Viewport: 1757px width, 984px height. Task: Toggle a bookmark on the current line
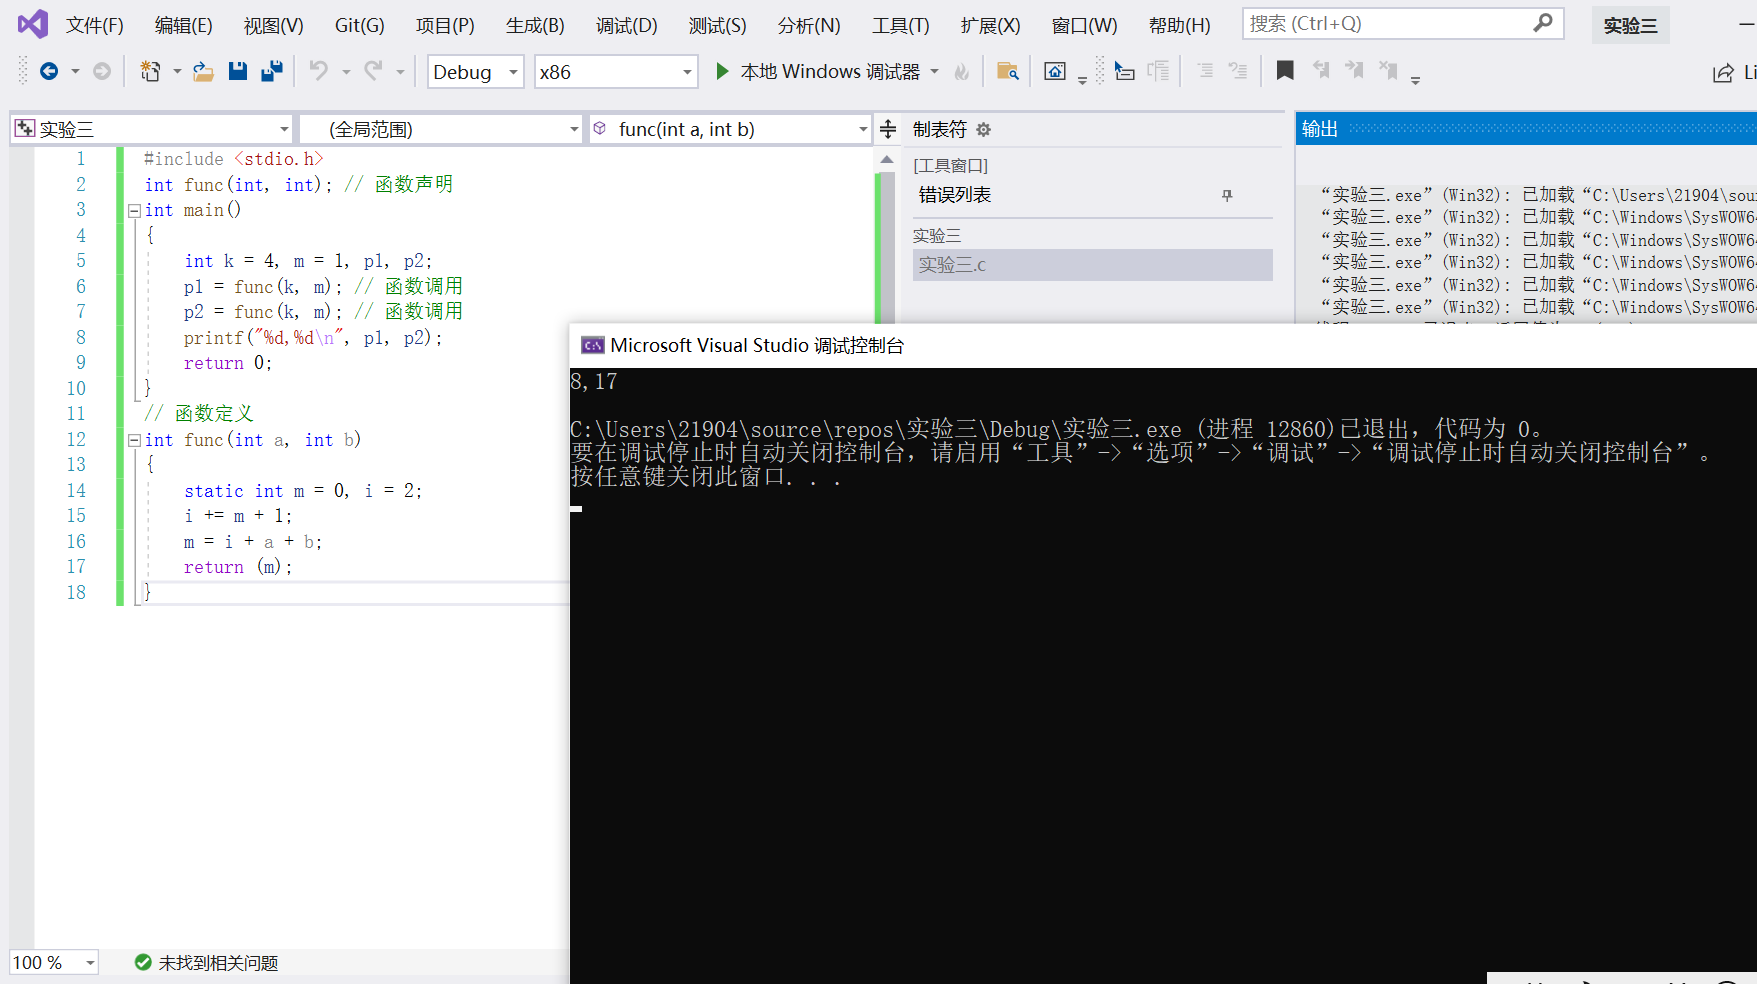[x=1285, y=70]
